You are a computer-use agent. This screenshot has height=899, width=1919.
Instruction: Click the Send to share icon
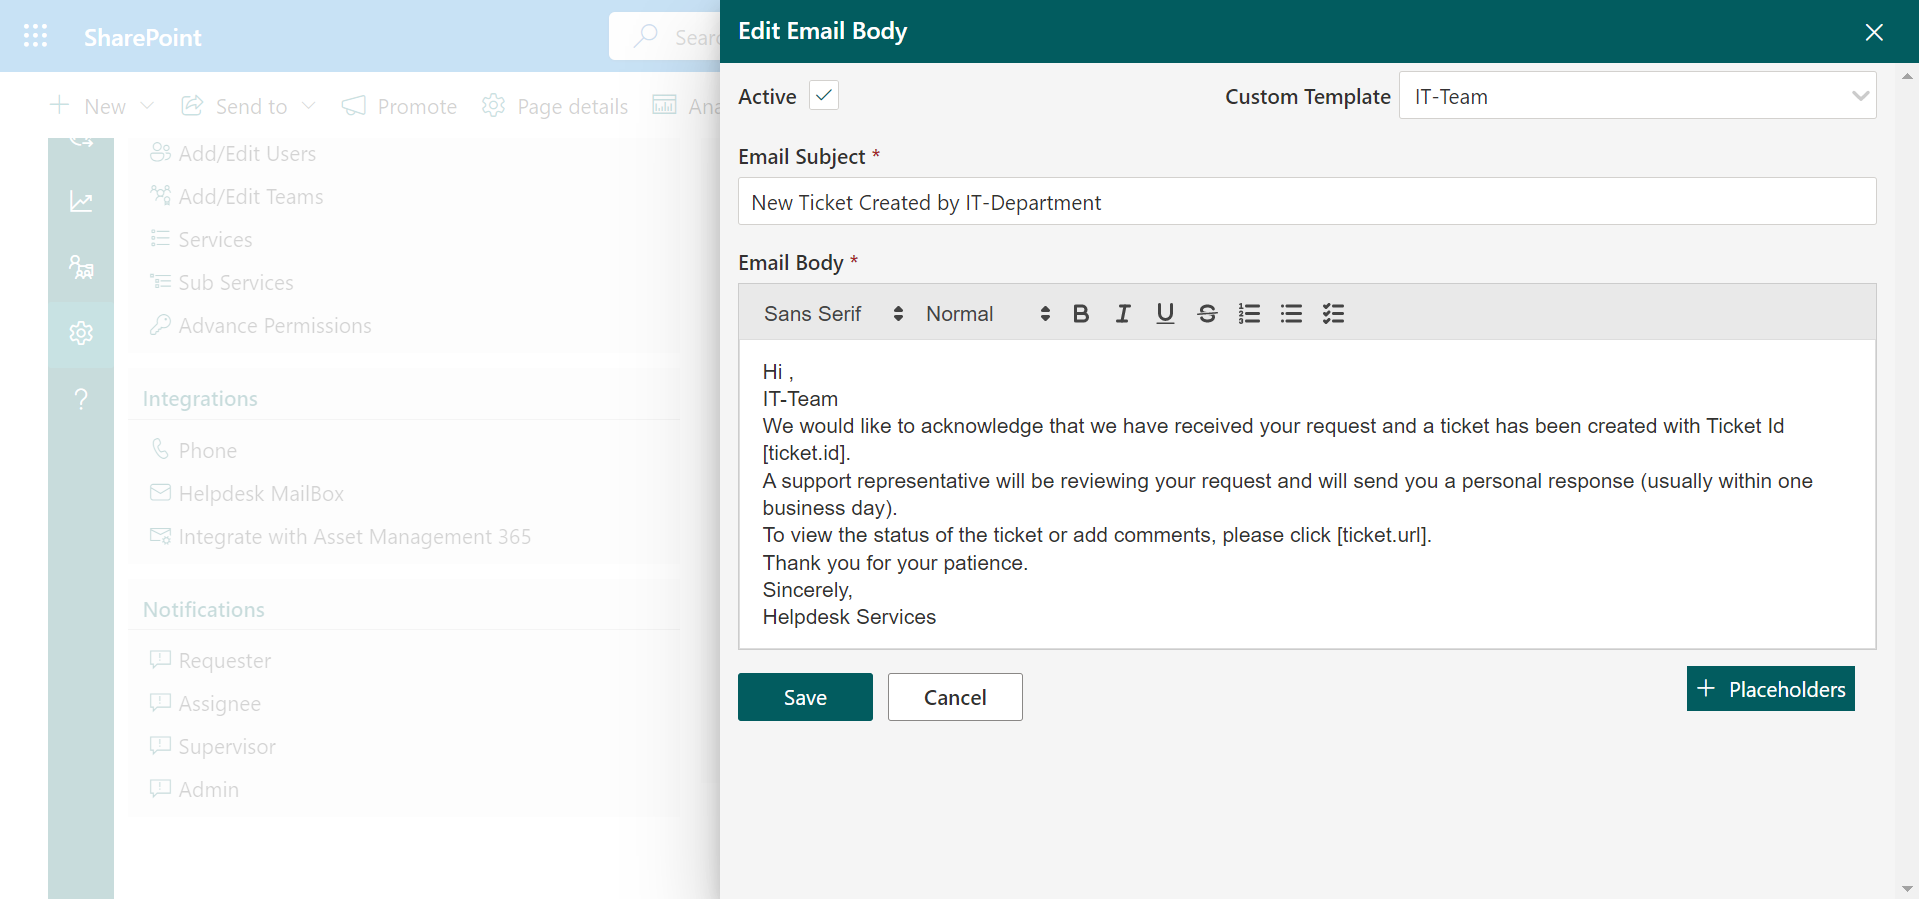click(x=192, y=105)
